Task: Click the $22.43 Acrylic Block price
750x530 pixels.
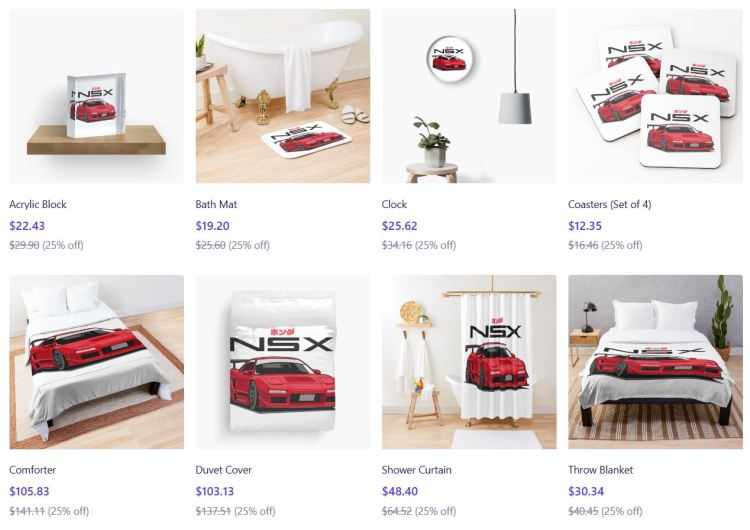Action: tap(27, 226)
